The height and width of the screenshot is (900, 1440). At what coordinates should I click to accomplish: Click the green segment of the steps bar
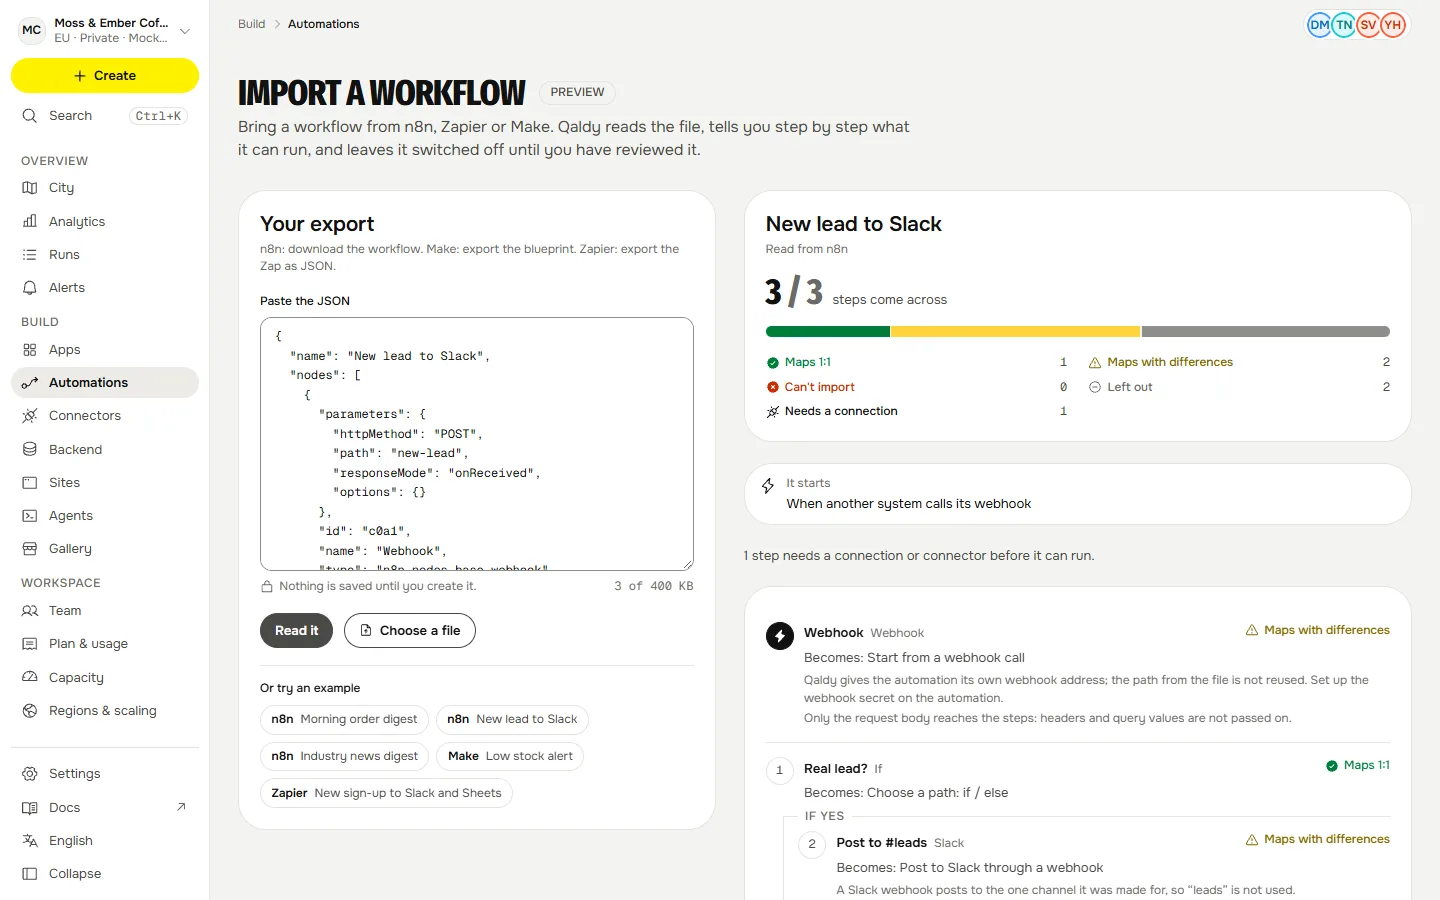(828, 332)
